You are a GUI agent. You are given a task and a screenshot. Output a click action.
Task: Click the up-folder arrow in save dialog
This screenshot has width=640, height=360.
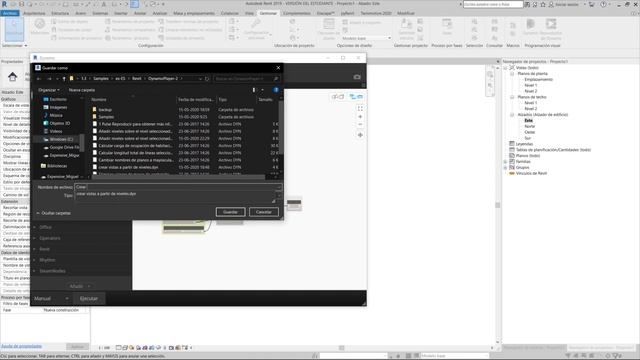[x=64, y=78]
